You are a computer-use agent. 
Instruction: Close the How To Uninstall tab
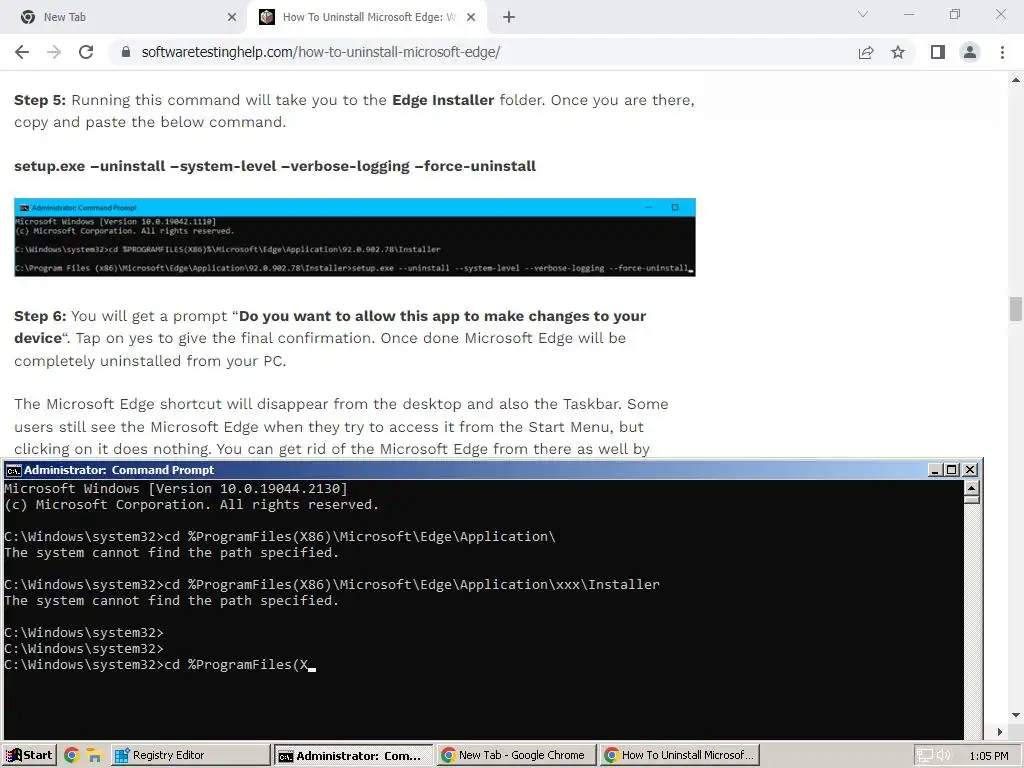coord(471,17)
